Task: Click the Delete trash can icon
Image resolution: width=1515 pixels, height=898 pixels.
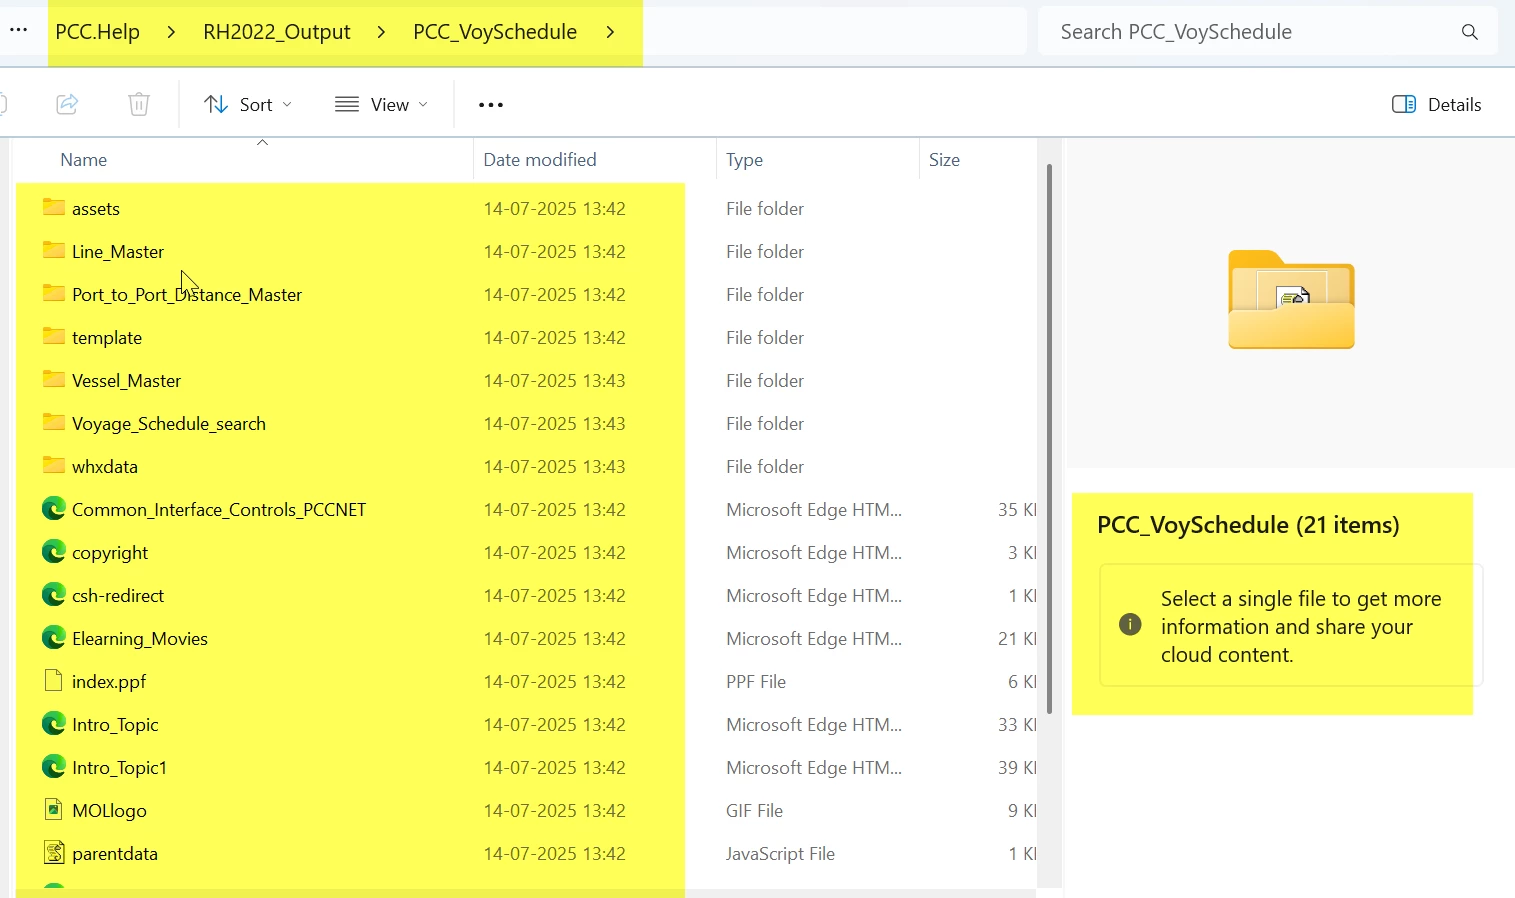Action: tap(139, 104)
